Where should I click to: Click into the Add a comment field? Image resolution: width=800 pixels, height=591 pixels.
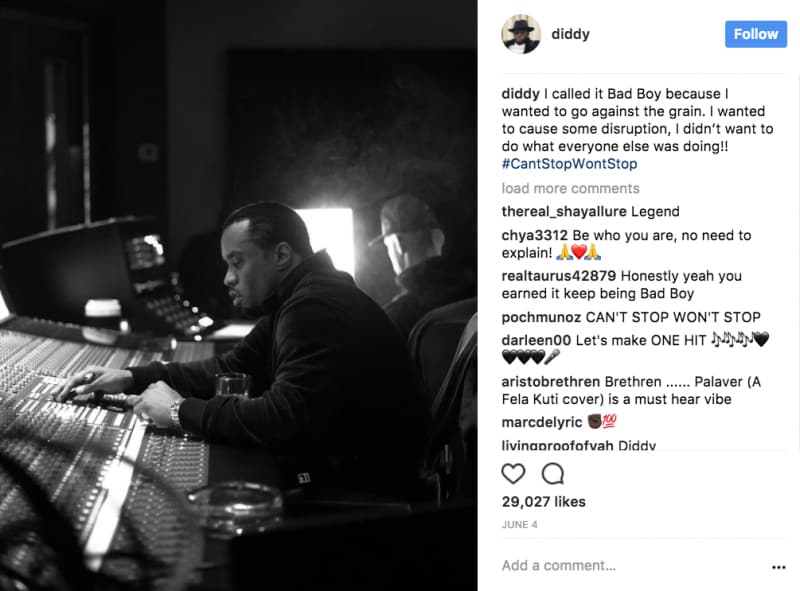pyautogui.click(x=633, y=565)
